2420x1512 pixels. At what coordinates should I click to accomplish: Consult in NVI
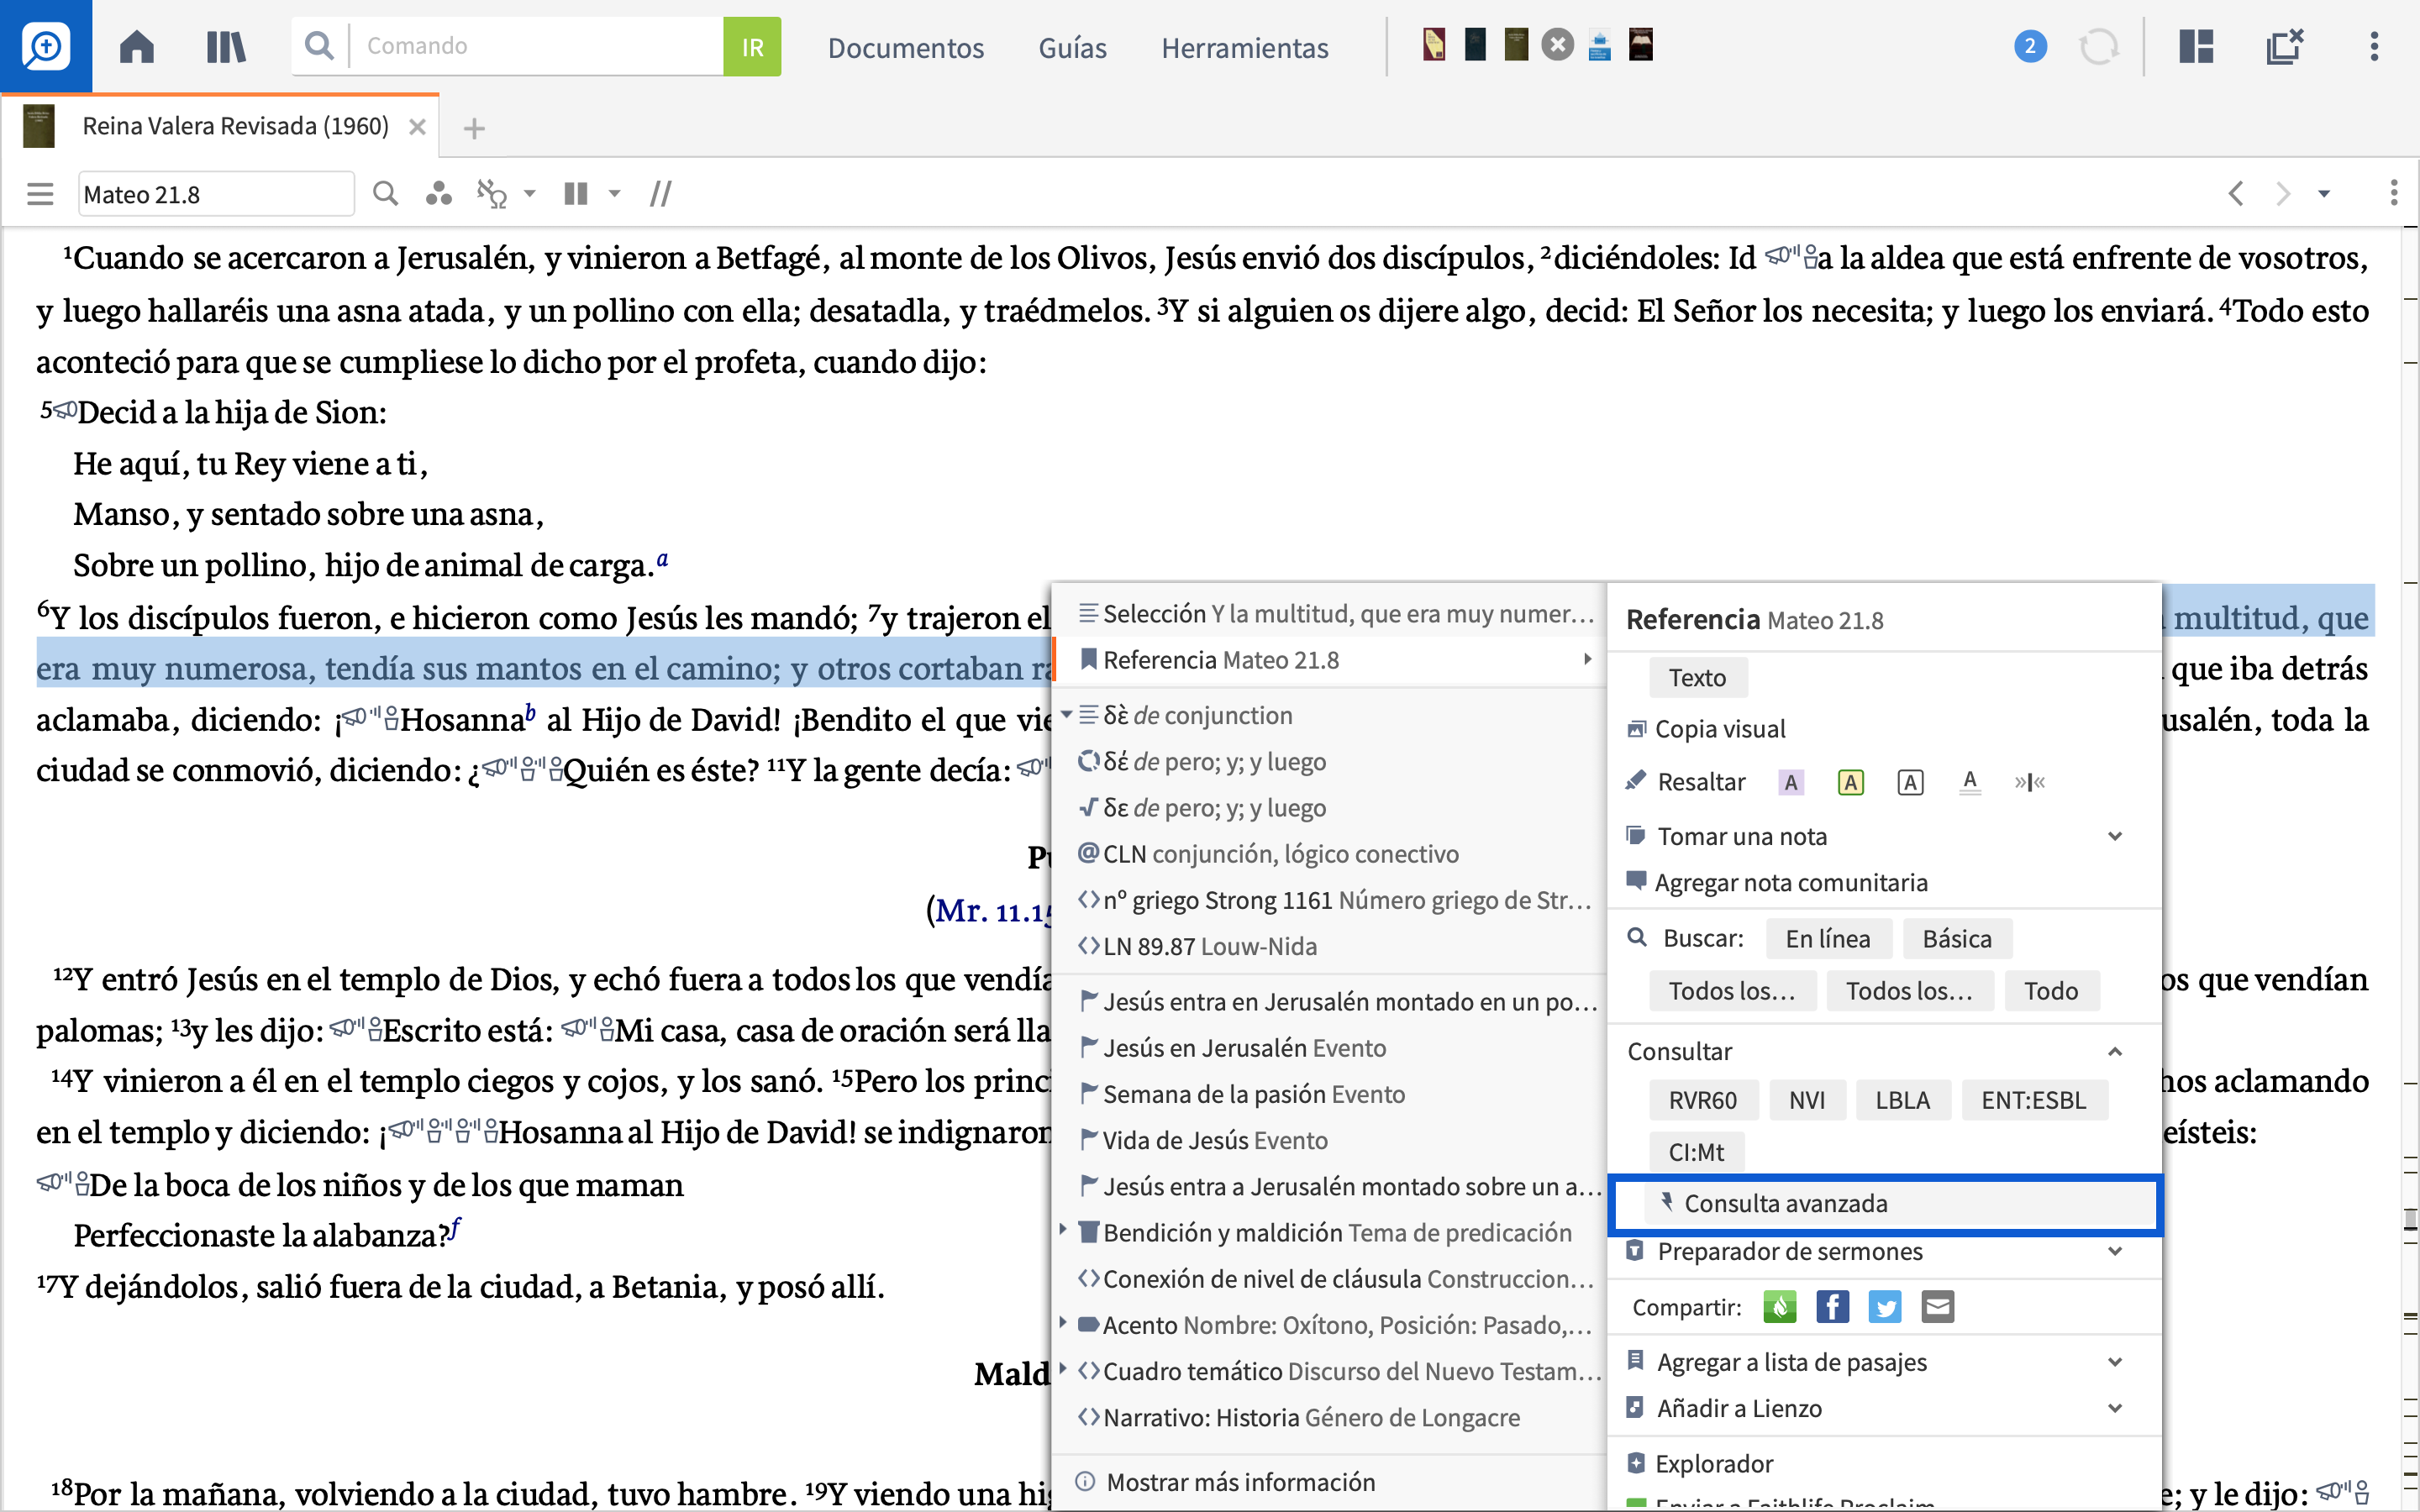(x=1807, y=1100)
